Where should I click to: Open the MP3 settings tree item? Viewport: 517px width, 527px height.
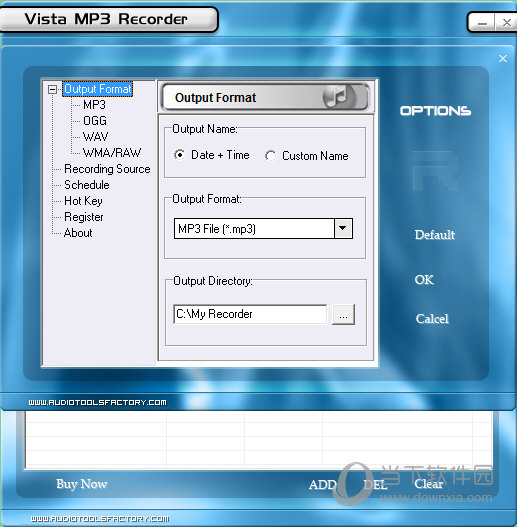[x=94, y=105]
